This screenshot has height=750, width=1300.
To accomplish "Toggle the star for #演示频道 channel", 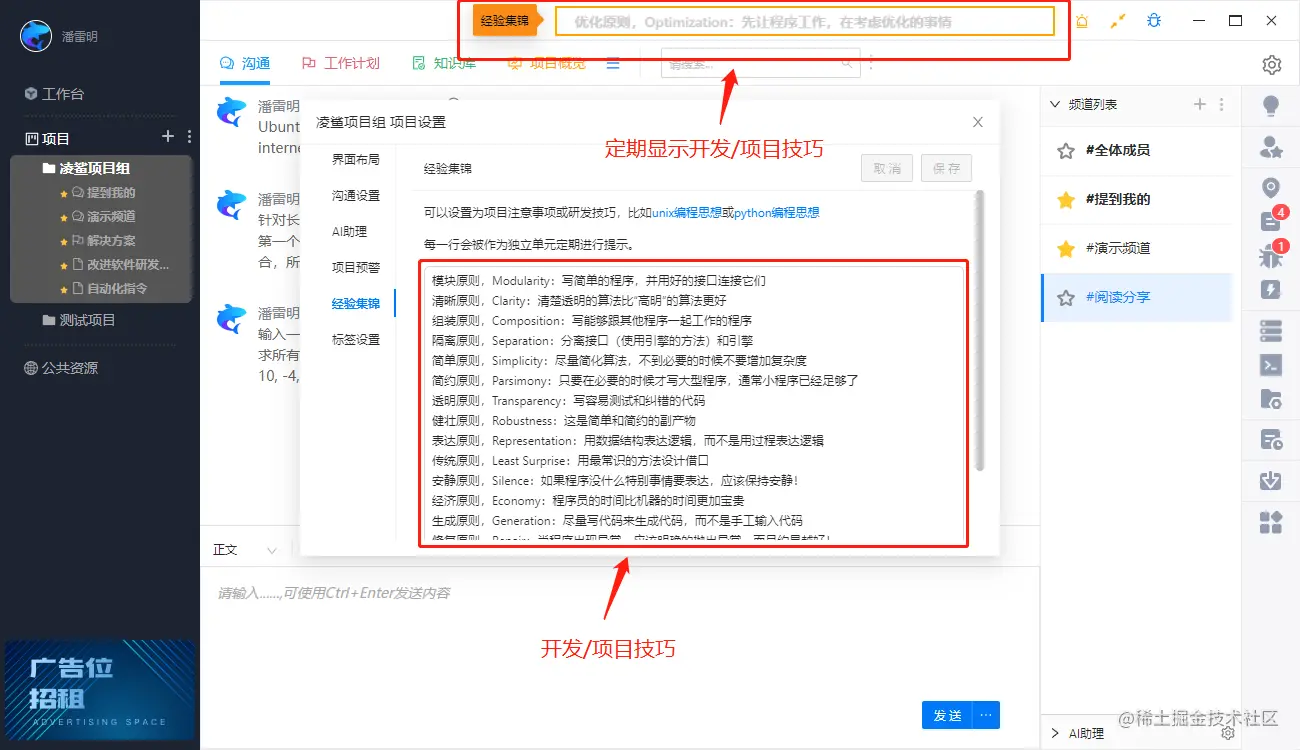I will point(1066,248).
